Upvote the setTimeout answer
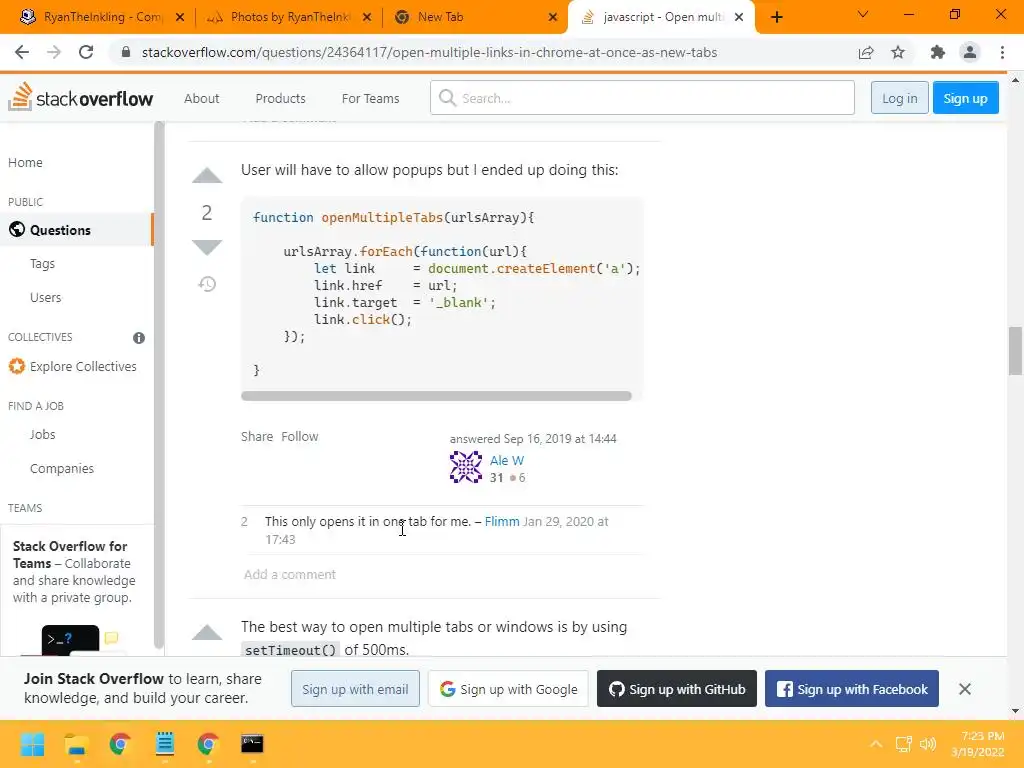 pyautogui.click(x=207, y=632)
